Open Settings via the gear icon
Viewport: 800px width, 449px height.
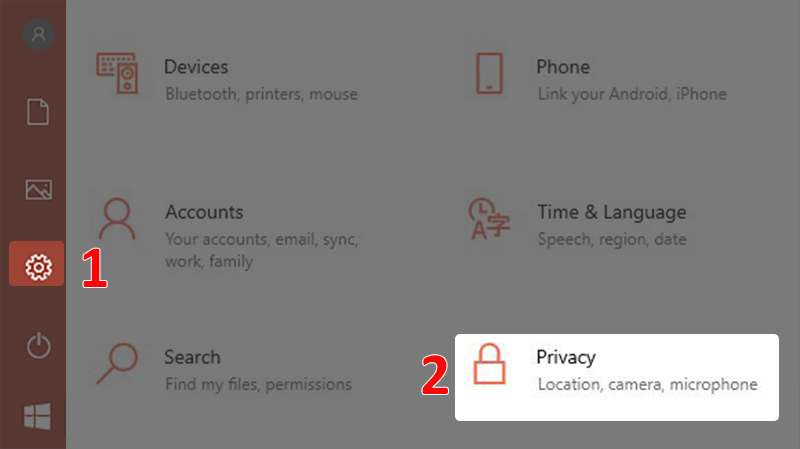38,266
